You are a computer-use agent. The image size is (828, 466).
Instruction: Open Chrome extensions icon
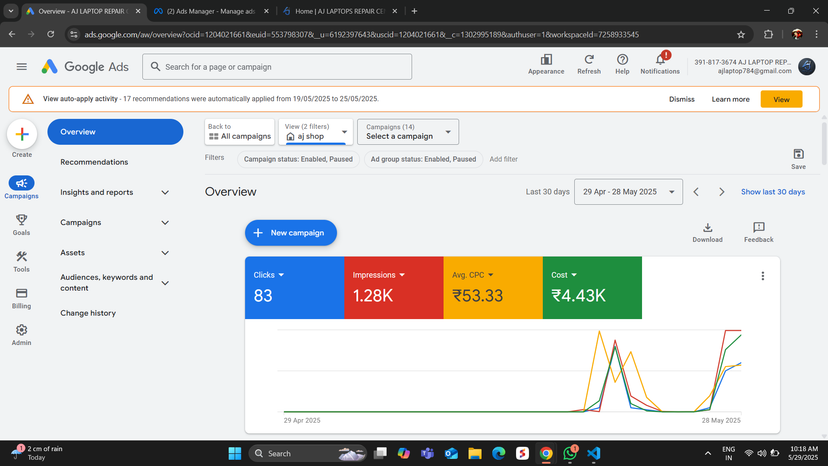click(768, 34)
